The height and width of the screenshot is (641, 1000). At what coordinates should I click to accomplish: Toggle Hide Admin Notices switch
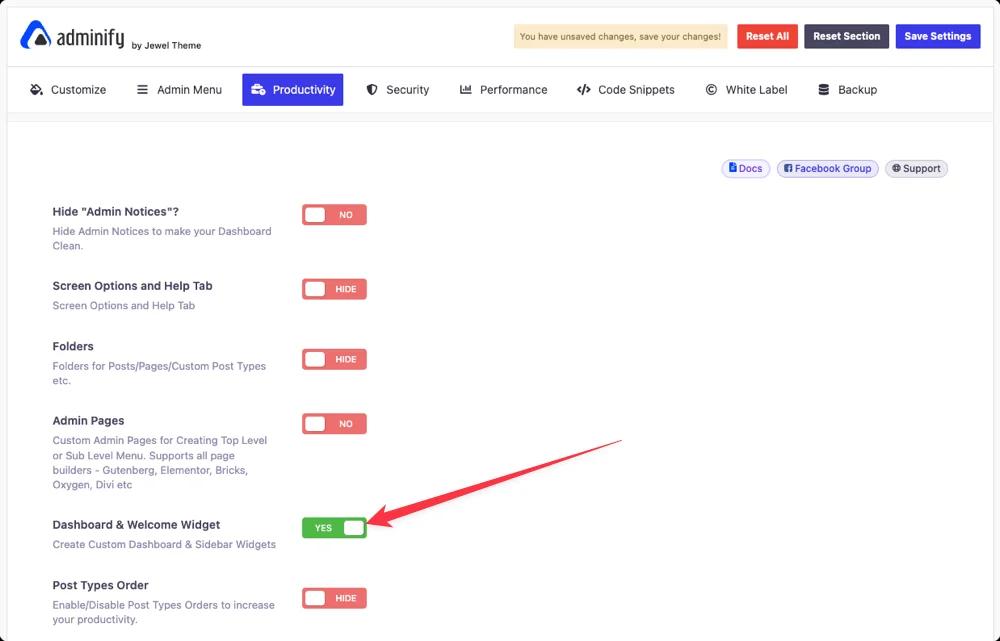tap(334, 215)
